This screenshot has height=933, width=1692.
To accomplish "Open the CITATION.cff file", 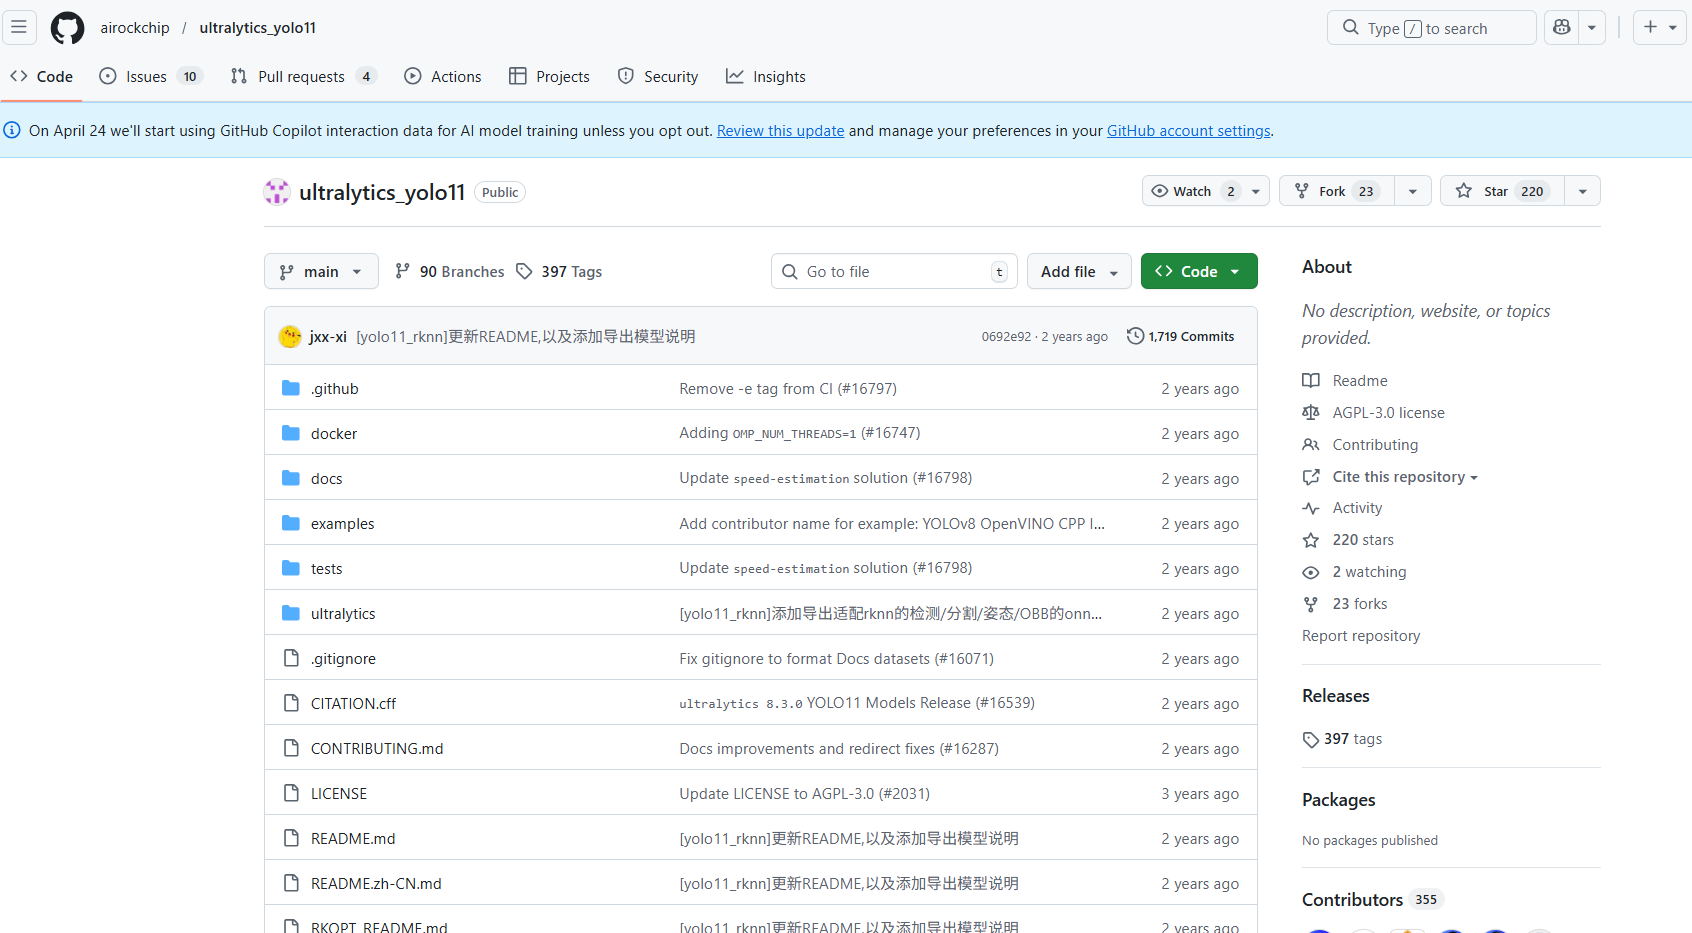I will coord(353,704).
